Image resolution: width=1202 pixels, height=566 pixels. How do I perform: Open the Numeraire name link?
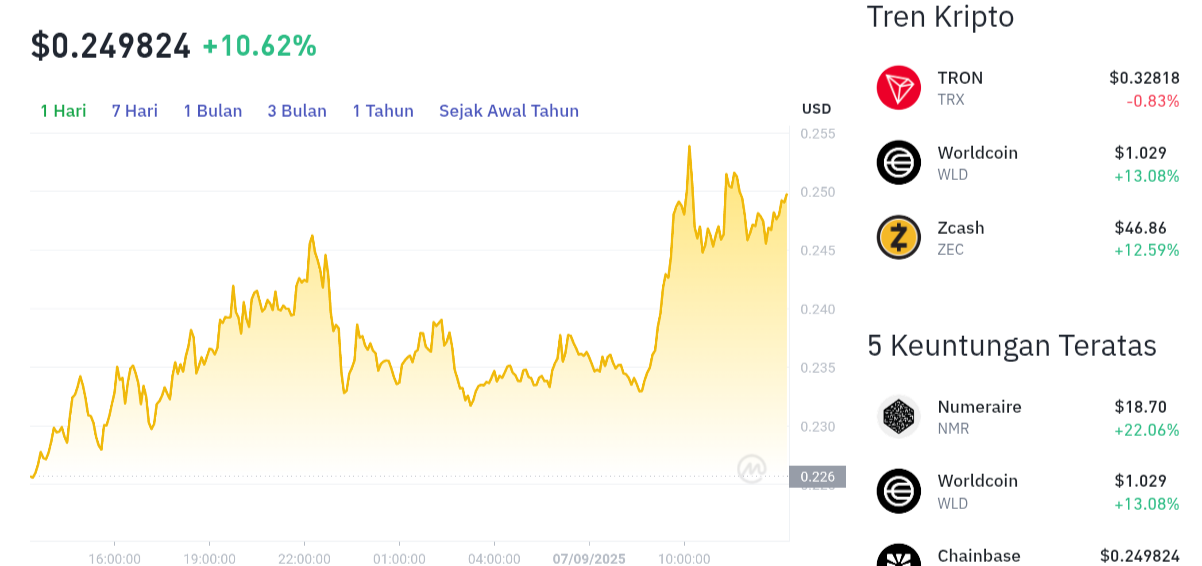click(980, 407)
